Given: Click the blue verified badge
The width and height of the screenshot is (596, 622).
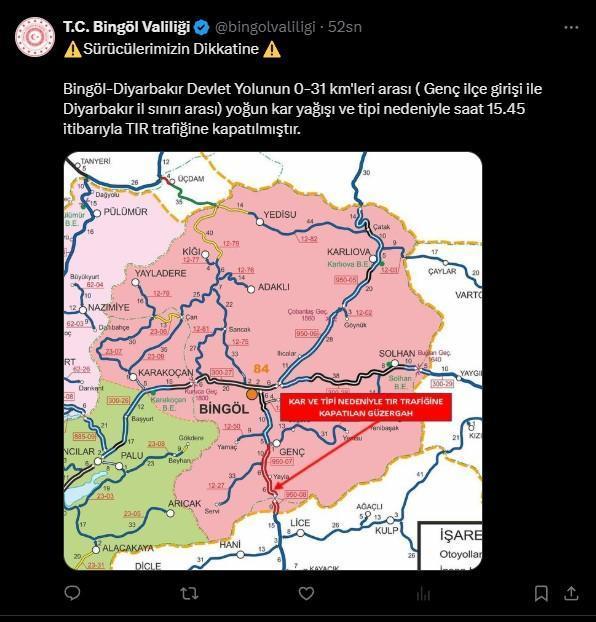Looking at the screenshot, I should click(202, 27).
